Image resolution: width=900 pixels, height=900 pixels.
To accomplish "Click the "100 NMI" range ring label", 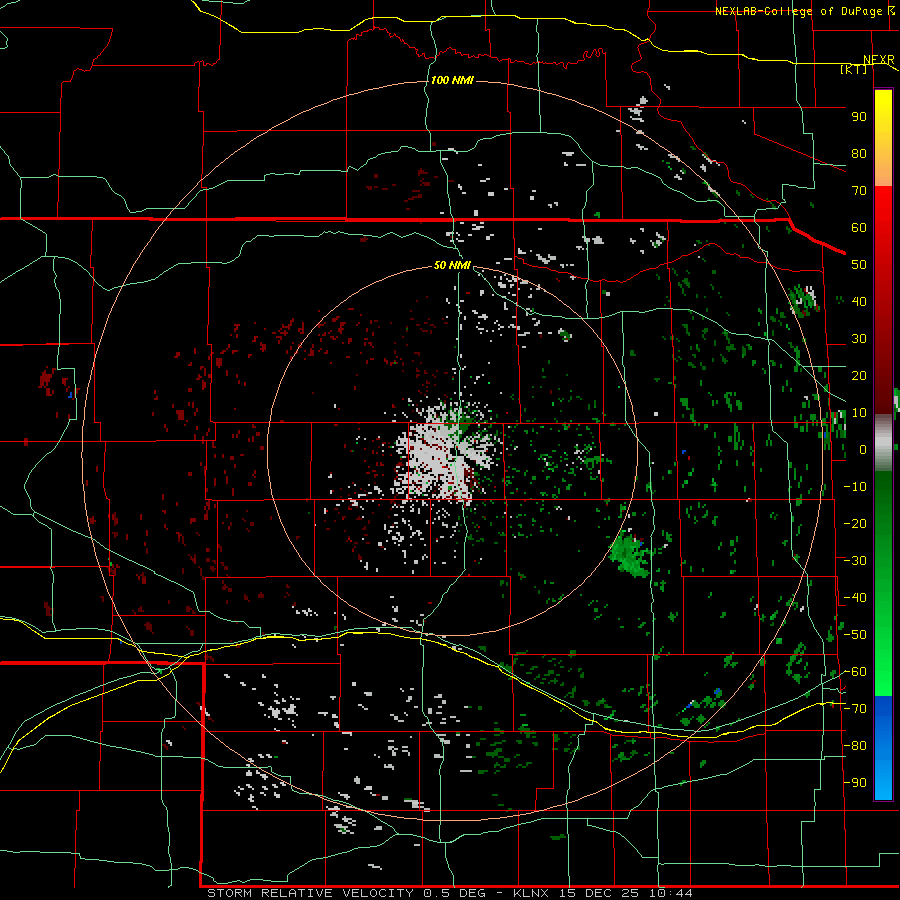I will [452, 80].
